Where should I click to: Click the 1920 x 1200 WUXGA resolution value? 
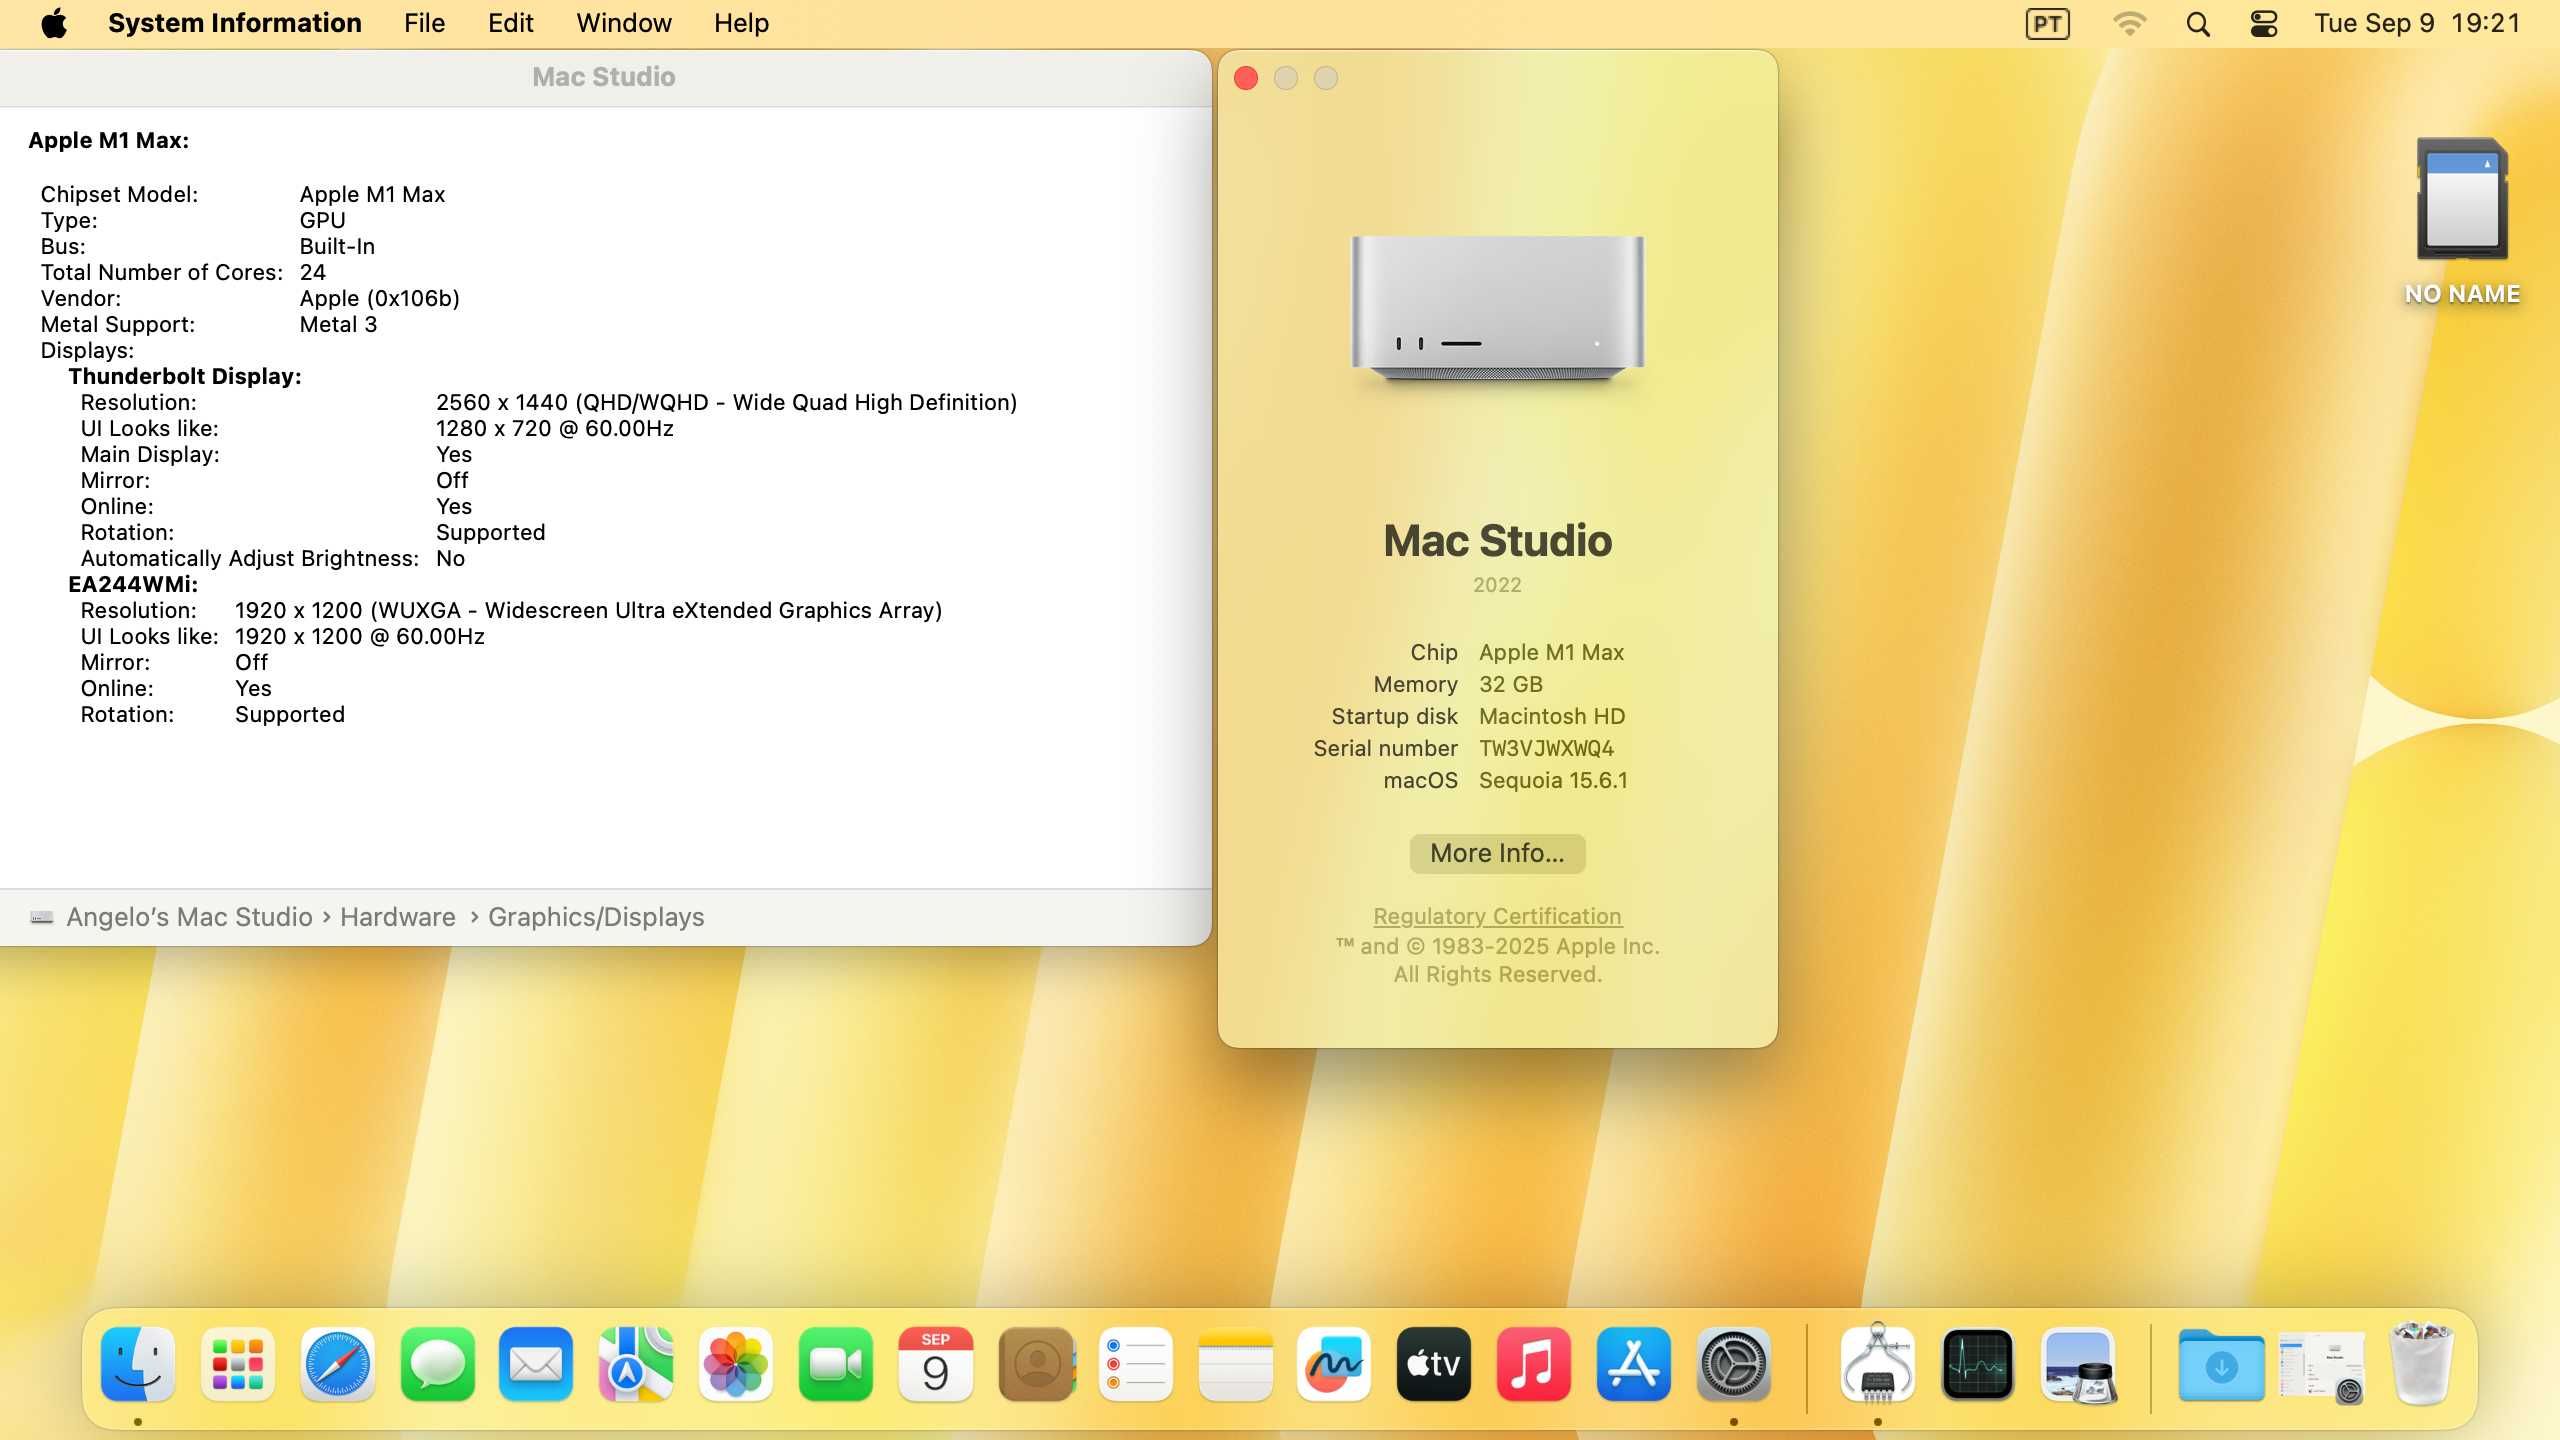588,610
